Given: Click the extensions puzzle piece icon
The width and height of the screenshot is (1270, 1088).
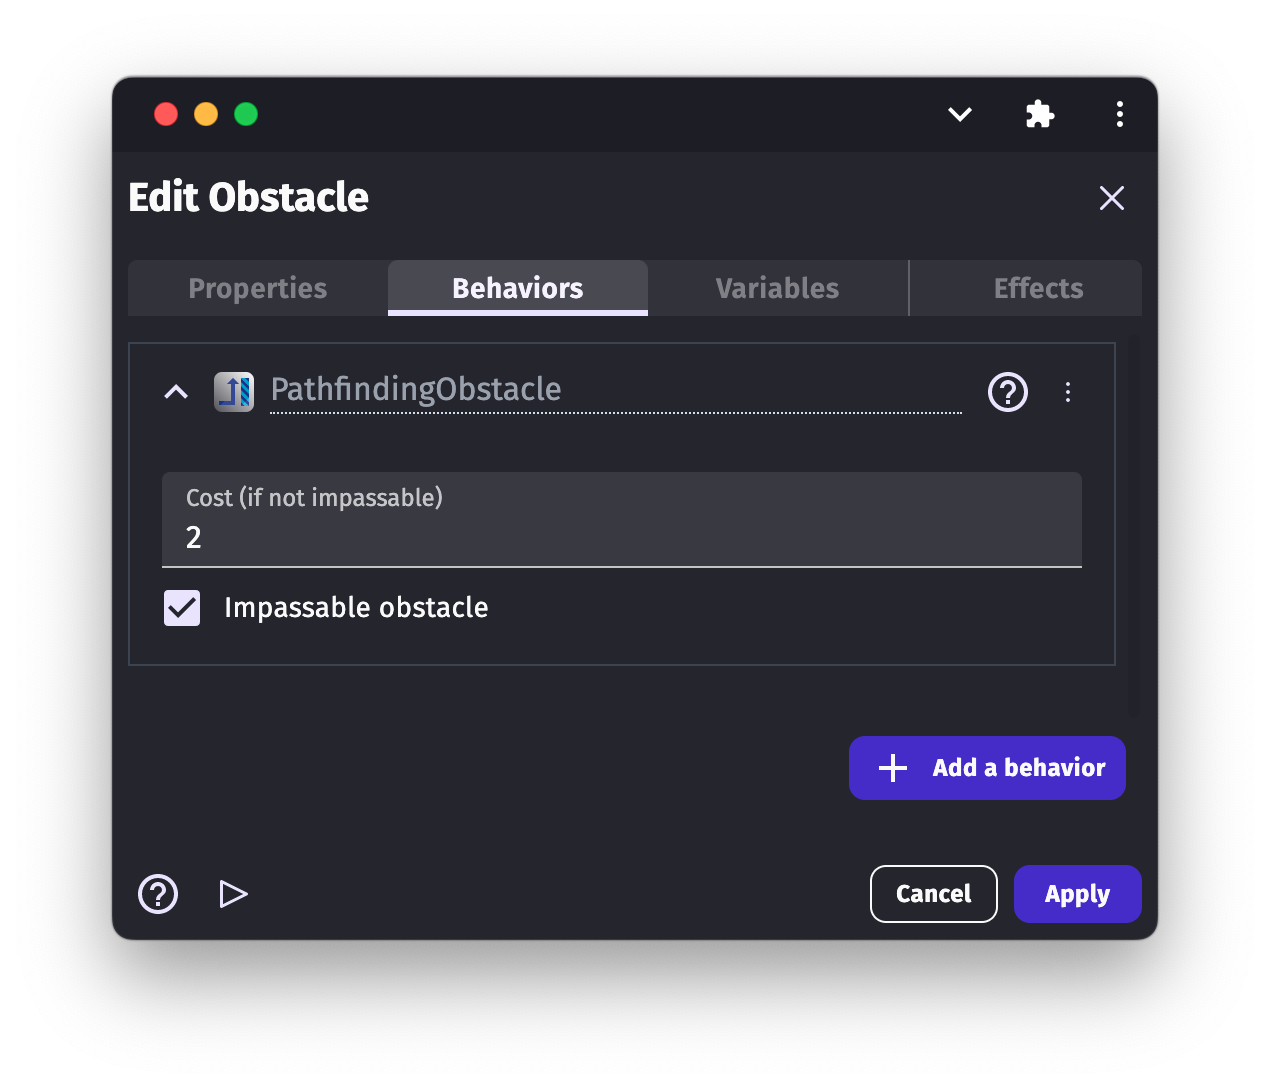Looking at the screenshot, I should 1040,114.
